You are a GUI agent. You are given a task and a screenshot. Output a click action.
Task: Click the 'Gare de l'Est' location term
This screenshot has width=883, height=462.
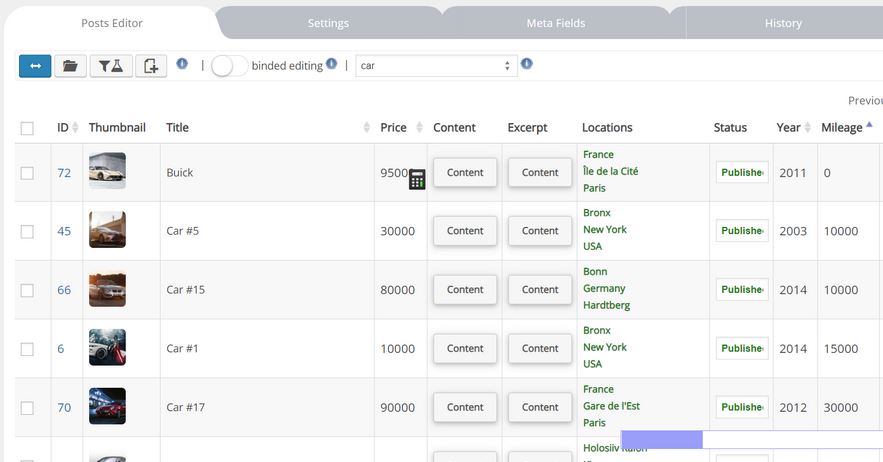coord(612,406)
